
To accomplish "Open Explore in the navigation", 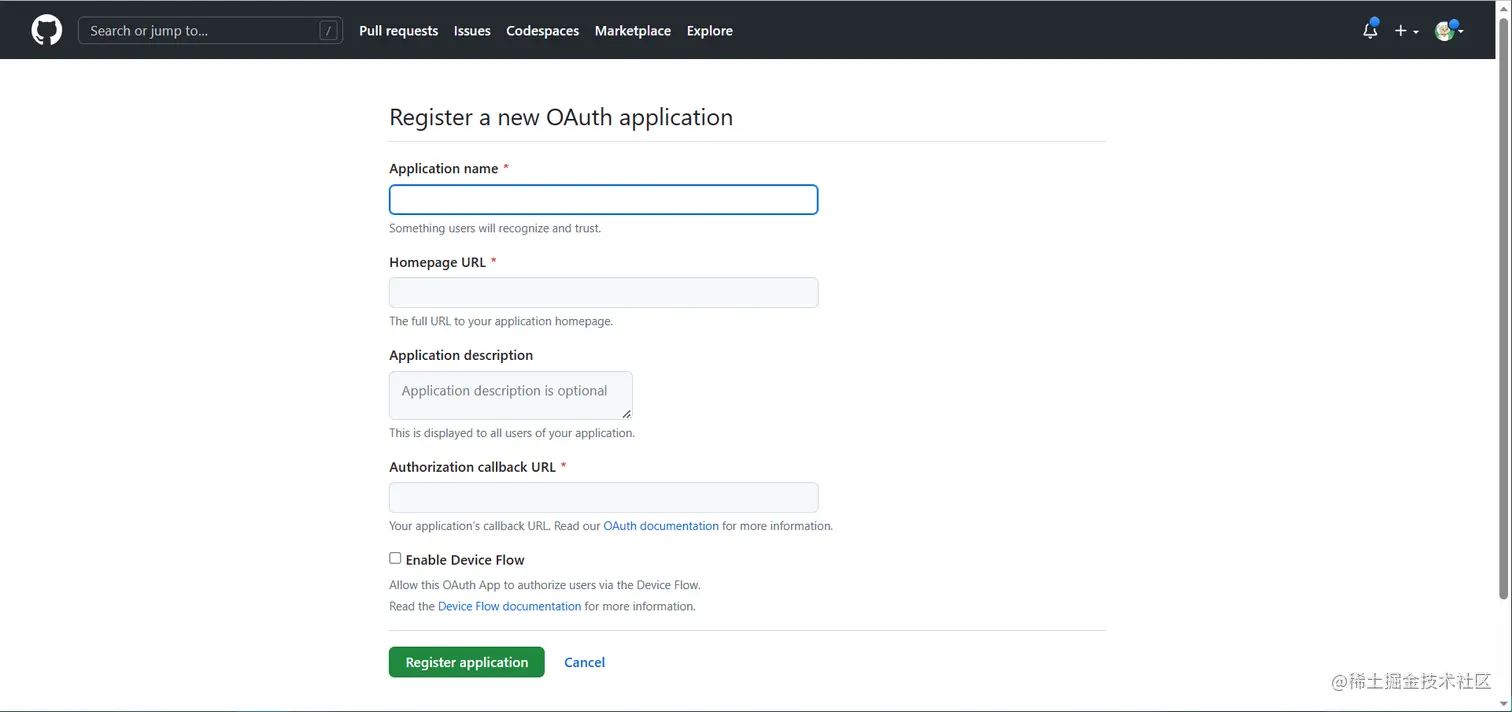I will [x=709, y=31].
